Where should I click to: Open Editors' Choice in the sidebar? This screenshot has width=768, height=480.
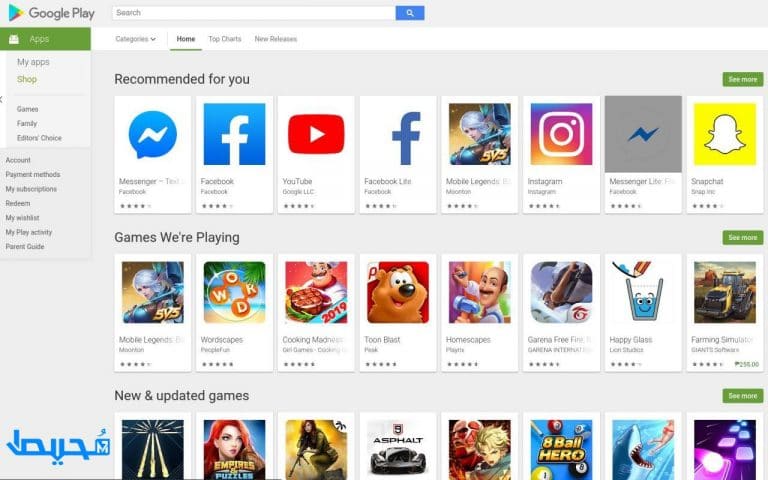click(39, 138)
